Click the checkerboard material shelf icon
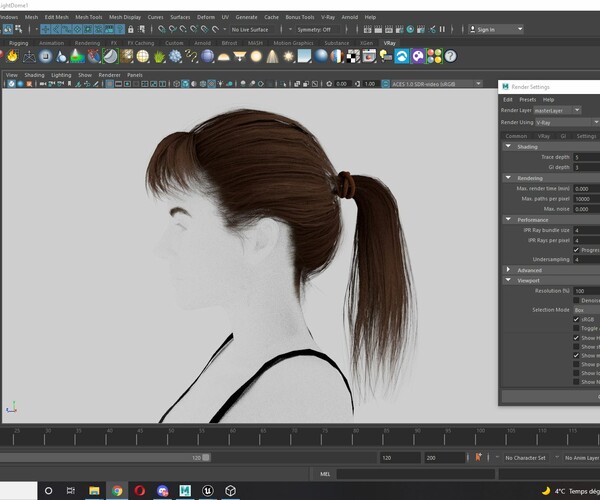The image size is (600, 500). click(353, 57)
